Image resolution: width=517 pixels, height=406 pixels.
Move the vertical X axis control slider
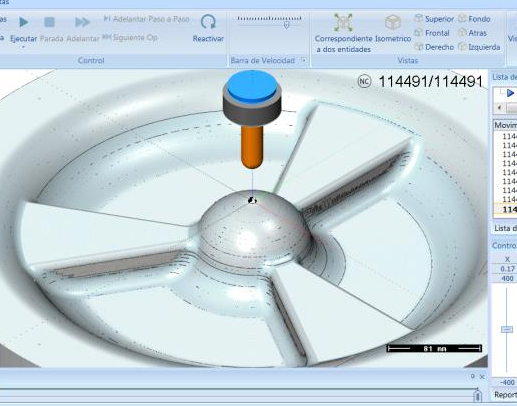coord(507,329)
